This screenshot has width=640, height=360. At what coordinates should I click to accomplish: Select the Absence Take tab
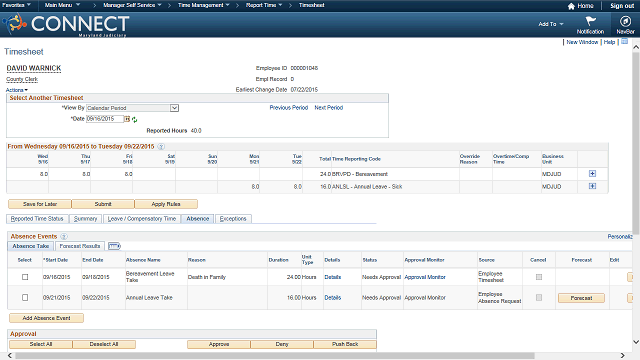pos(31,246)
